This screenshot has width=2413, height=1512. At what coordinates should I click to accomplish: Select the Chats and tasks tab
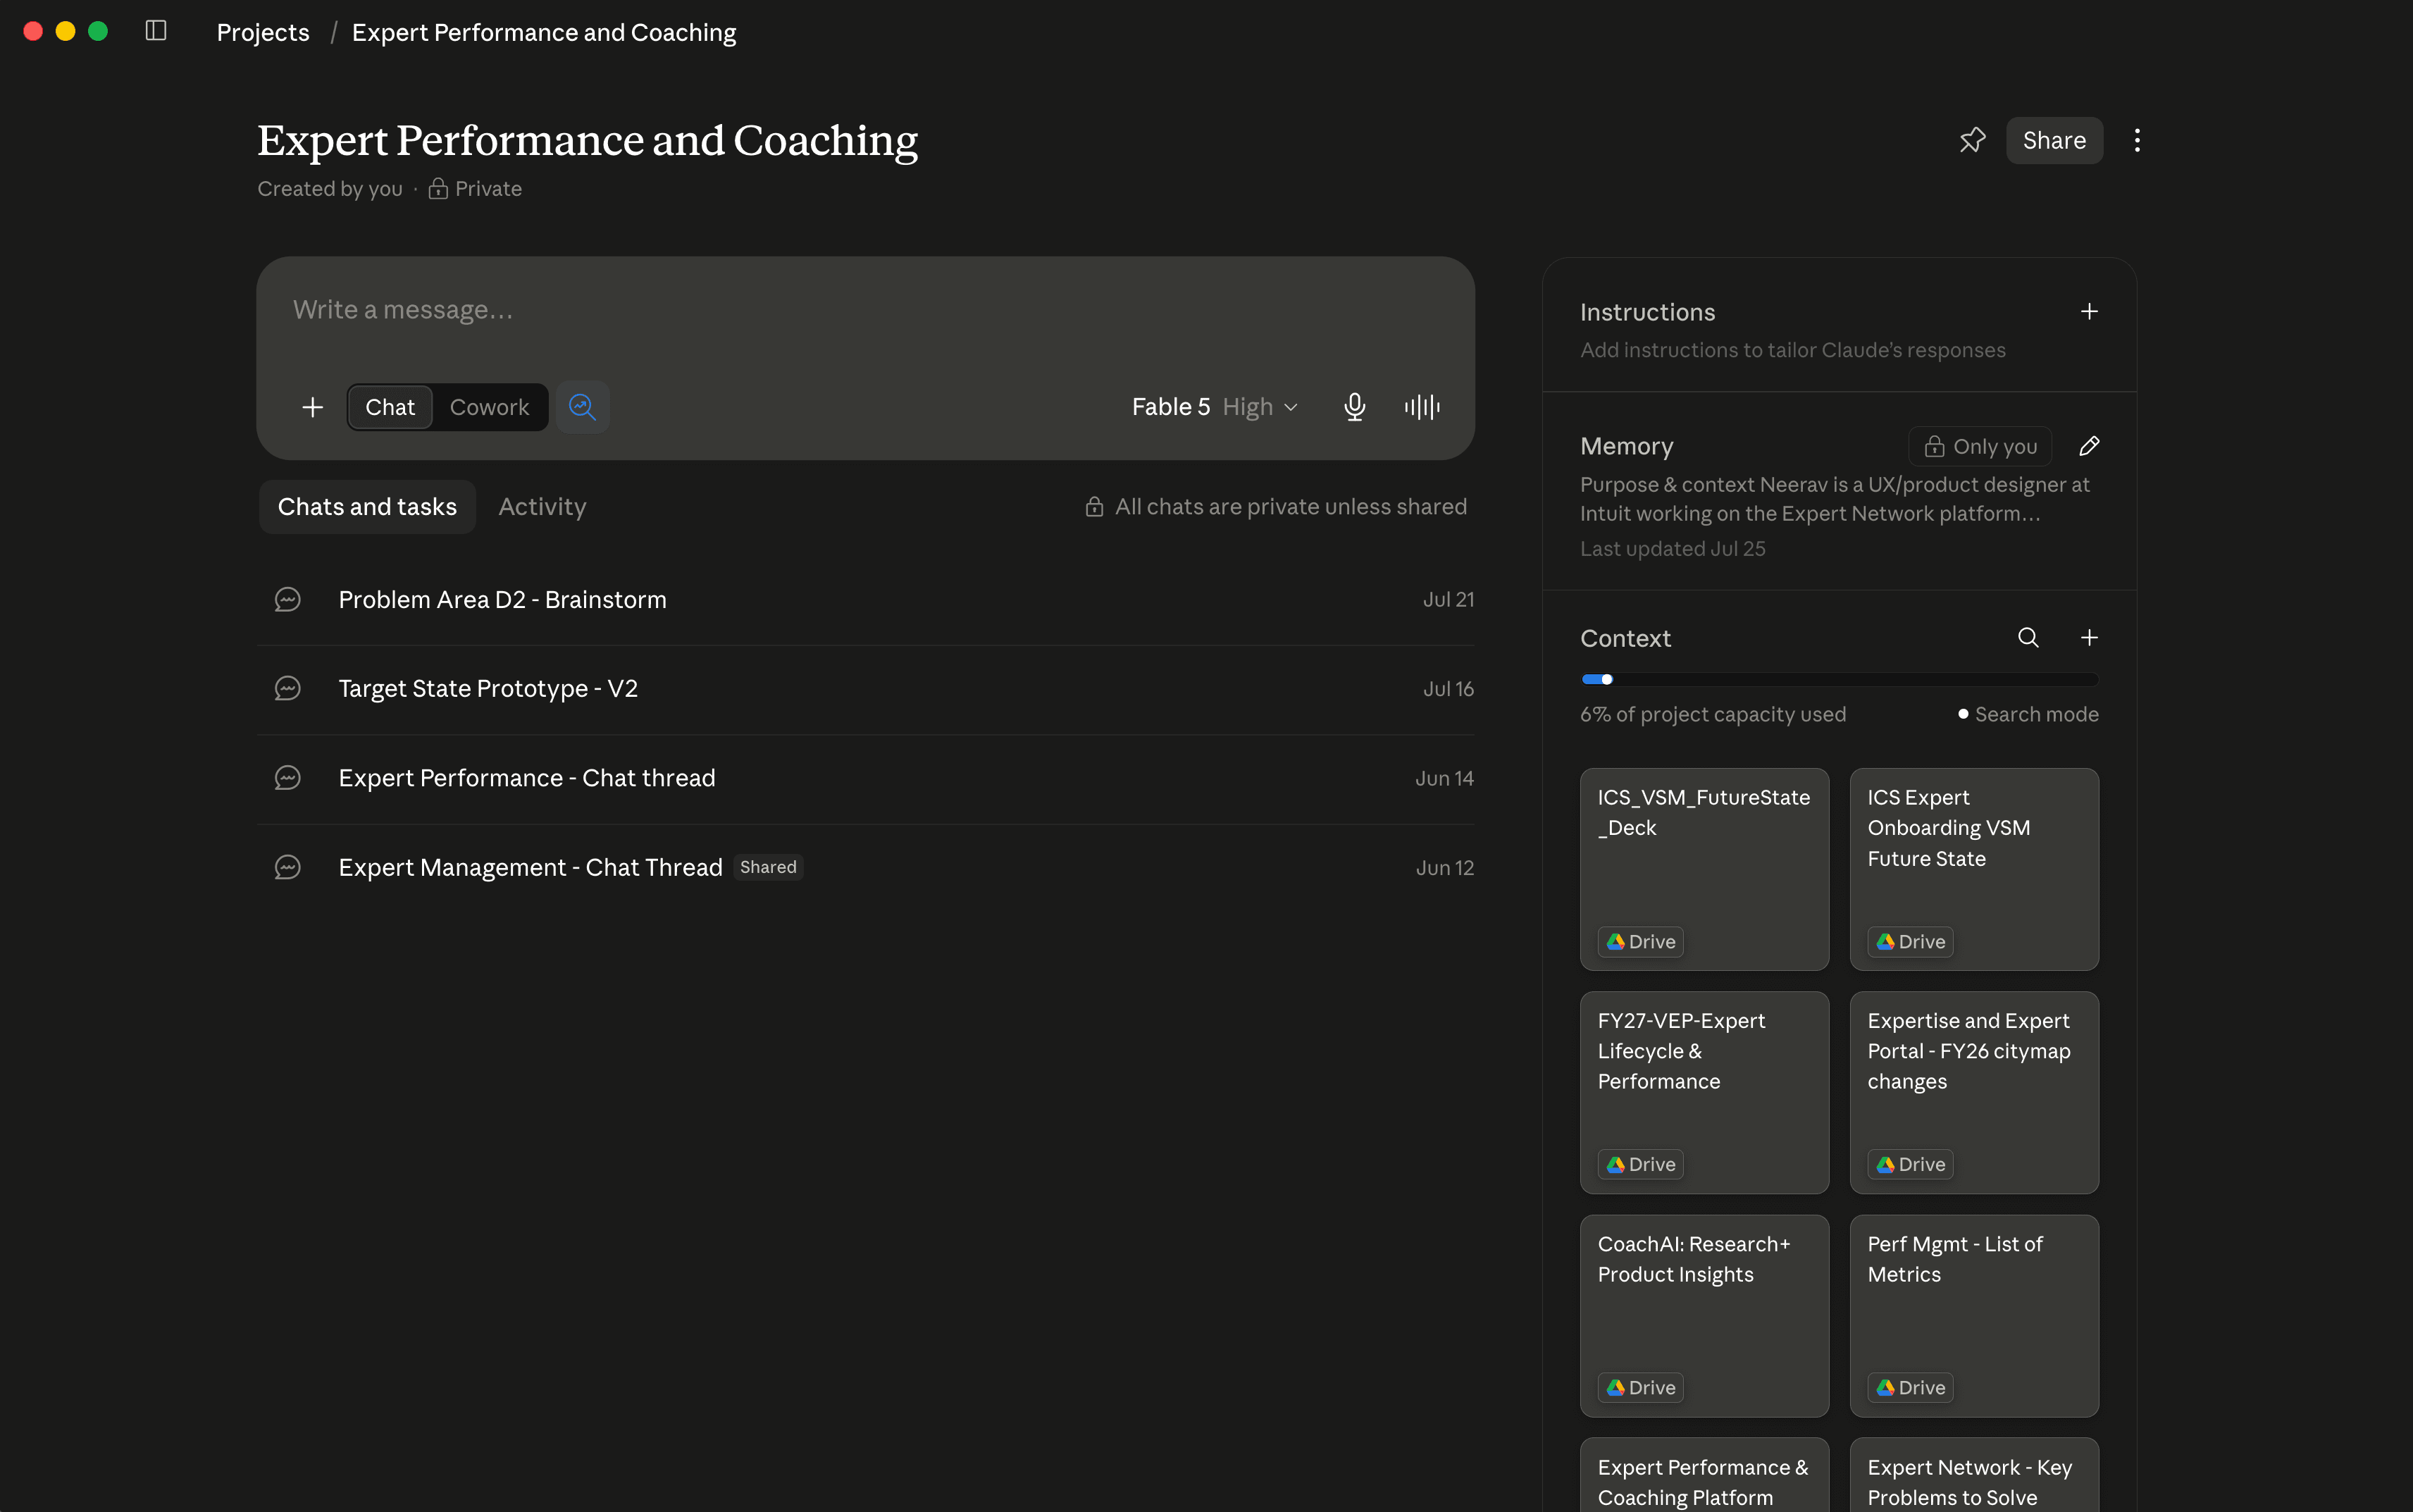(x=367, y=507)
